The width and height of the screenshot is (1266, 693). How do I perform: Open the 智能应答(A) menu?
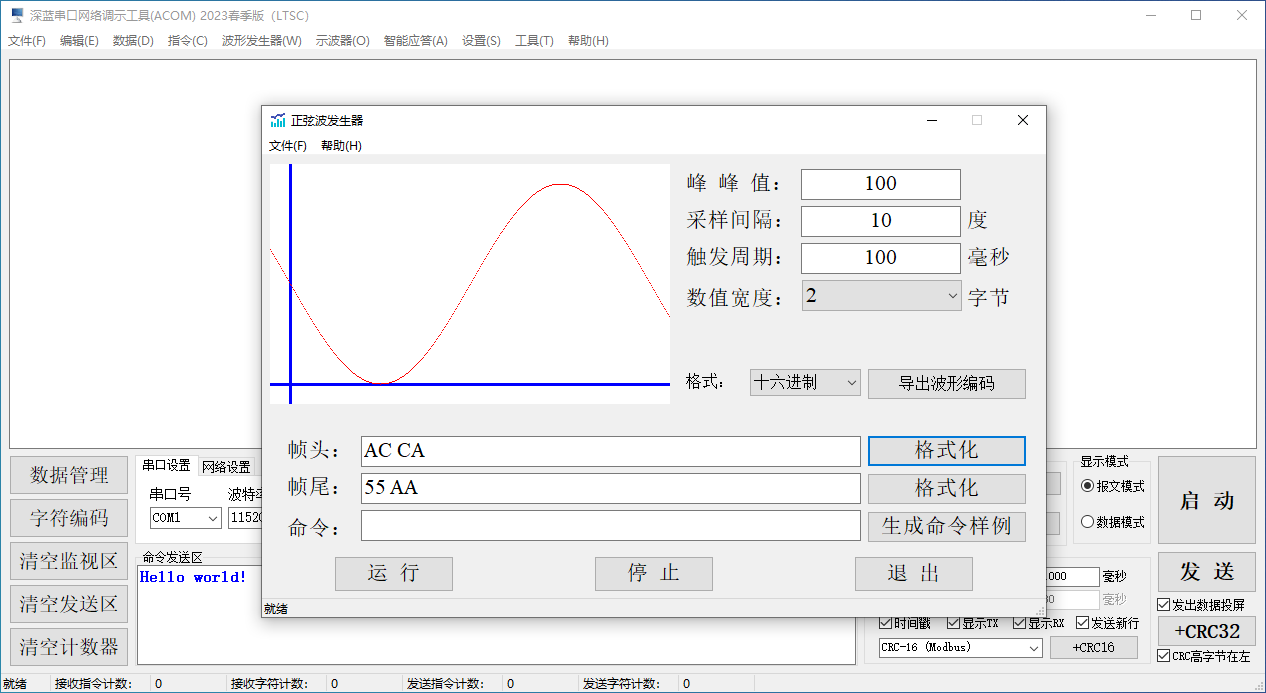pyautogui.click(x=415, y=41)
